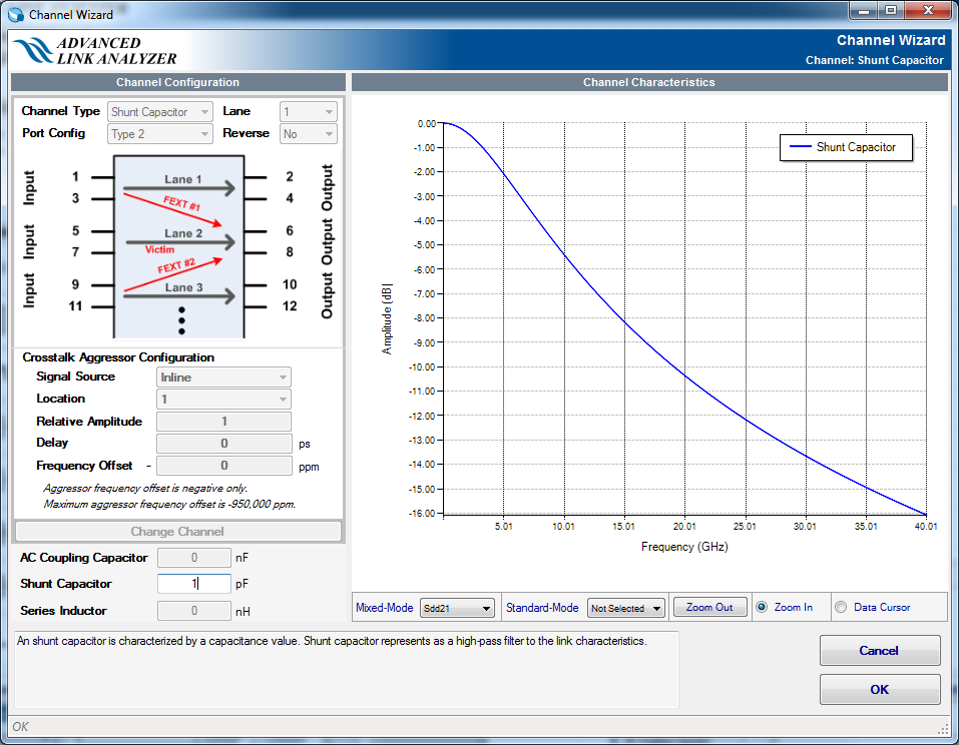
Task: Click the Channel Wizard title bar icon
Action: (15, 14)
